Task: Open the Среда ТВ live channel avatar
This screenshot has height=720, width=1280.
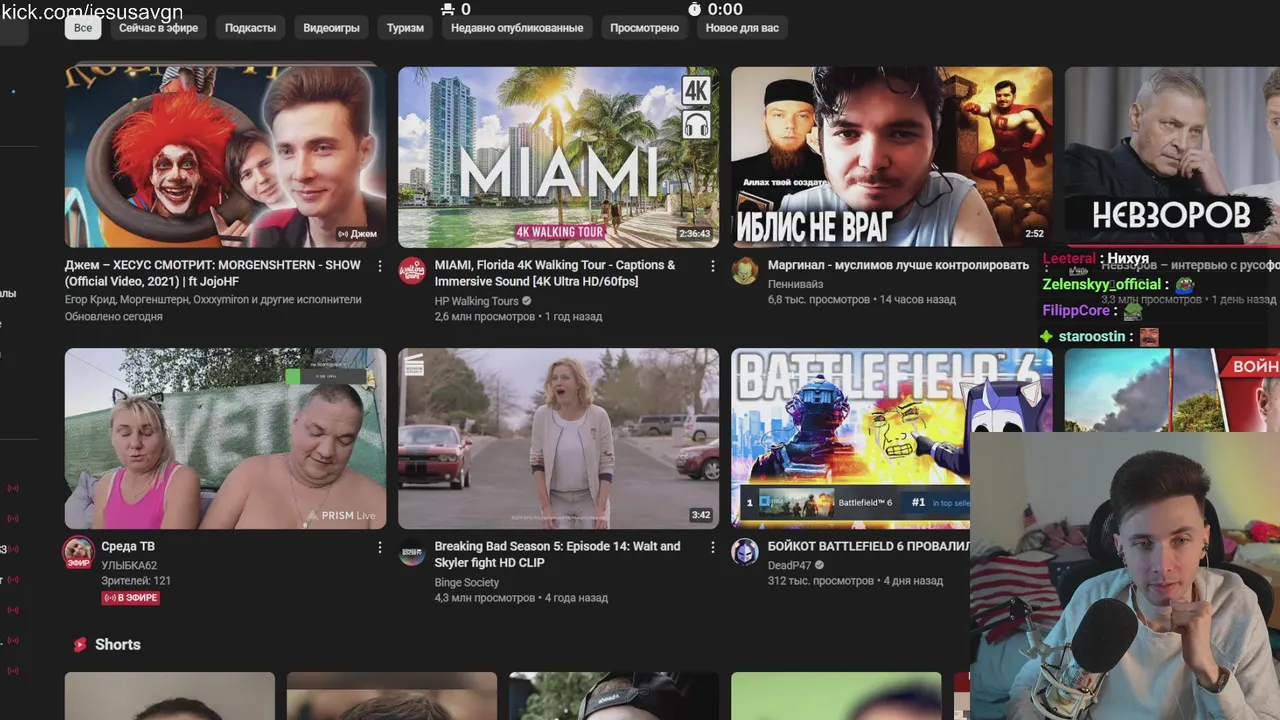Action: click(78, 552)
